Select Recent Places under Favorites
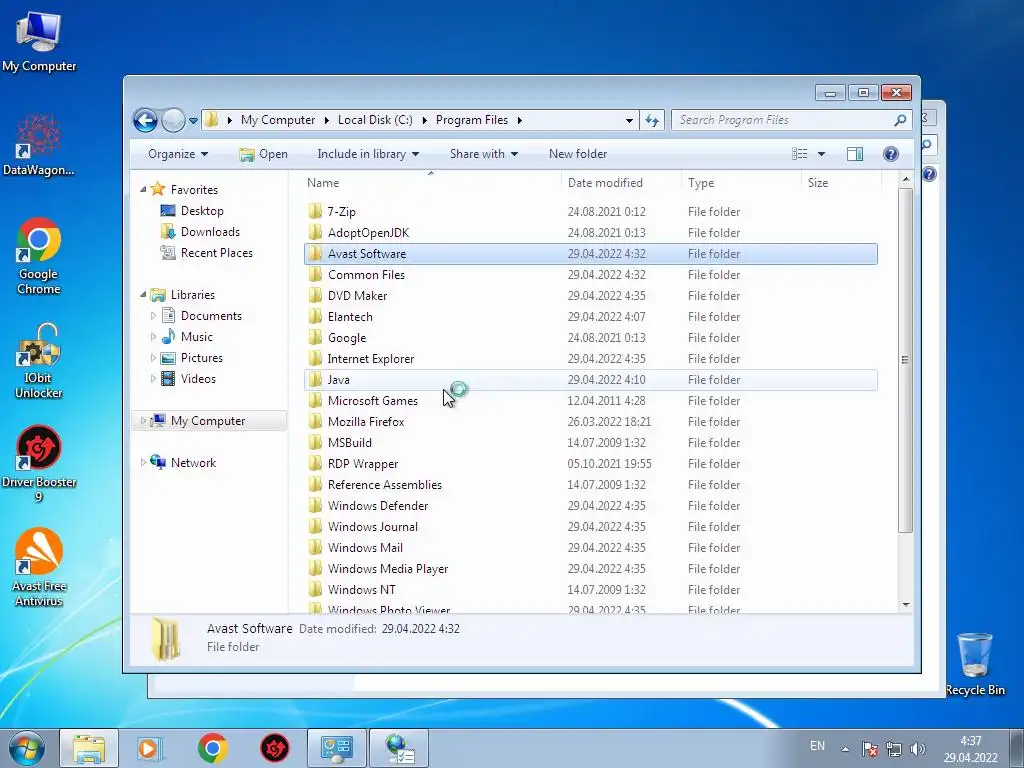The width and height of the screenshot is (1024, 768). click(x=206, y=253)
